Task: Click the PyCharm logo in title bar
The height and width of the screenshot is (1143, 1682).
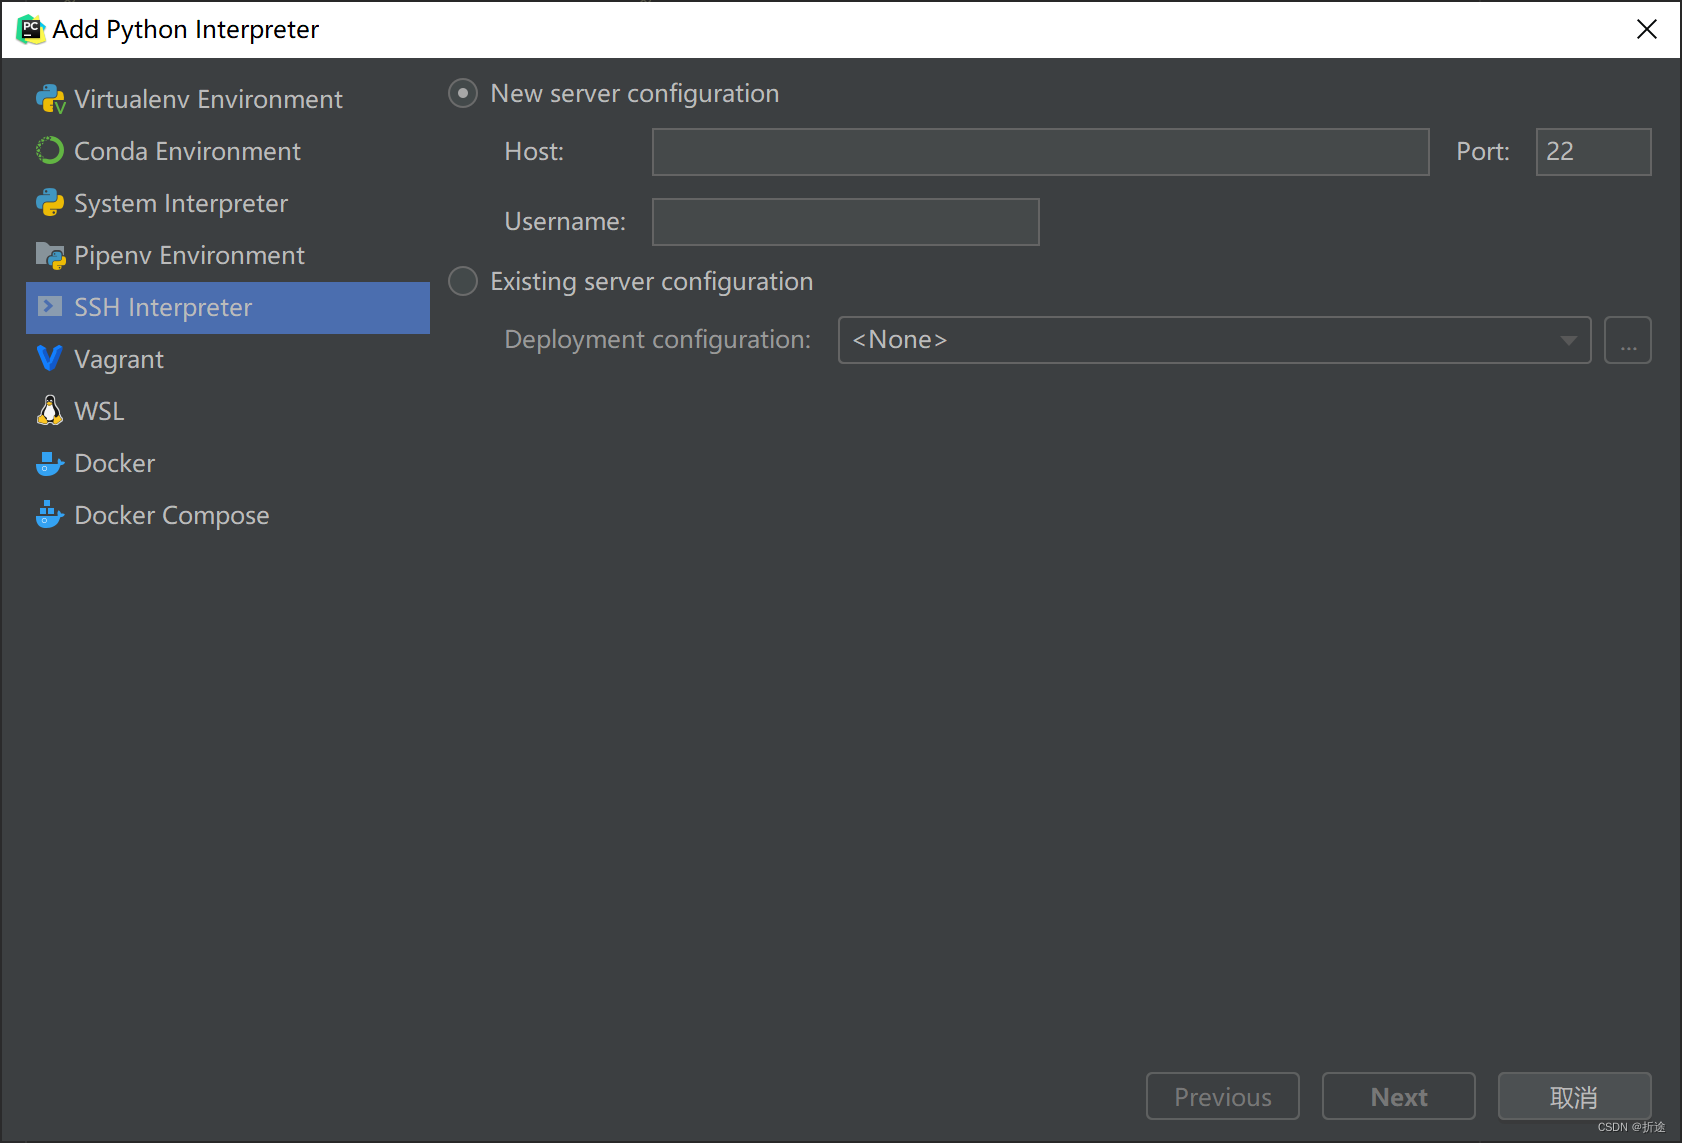Action: click(x=31, y=29)
